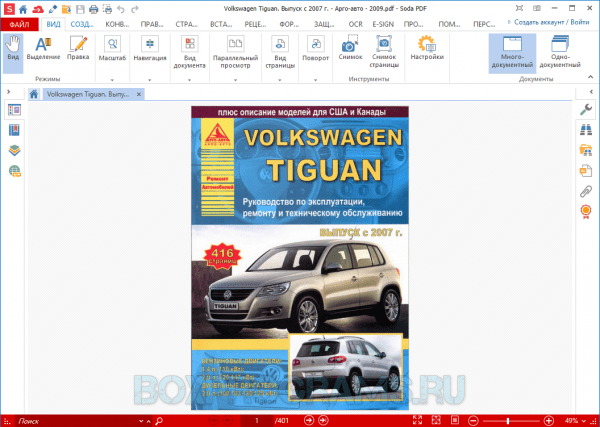This screenshot has width=600, height=427.
Task: Take a Снимок snapshot
Action: pyautogui.click(x=350, y=48)
